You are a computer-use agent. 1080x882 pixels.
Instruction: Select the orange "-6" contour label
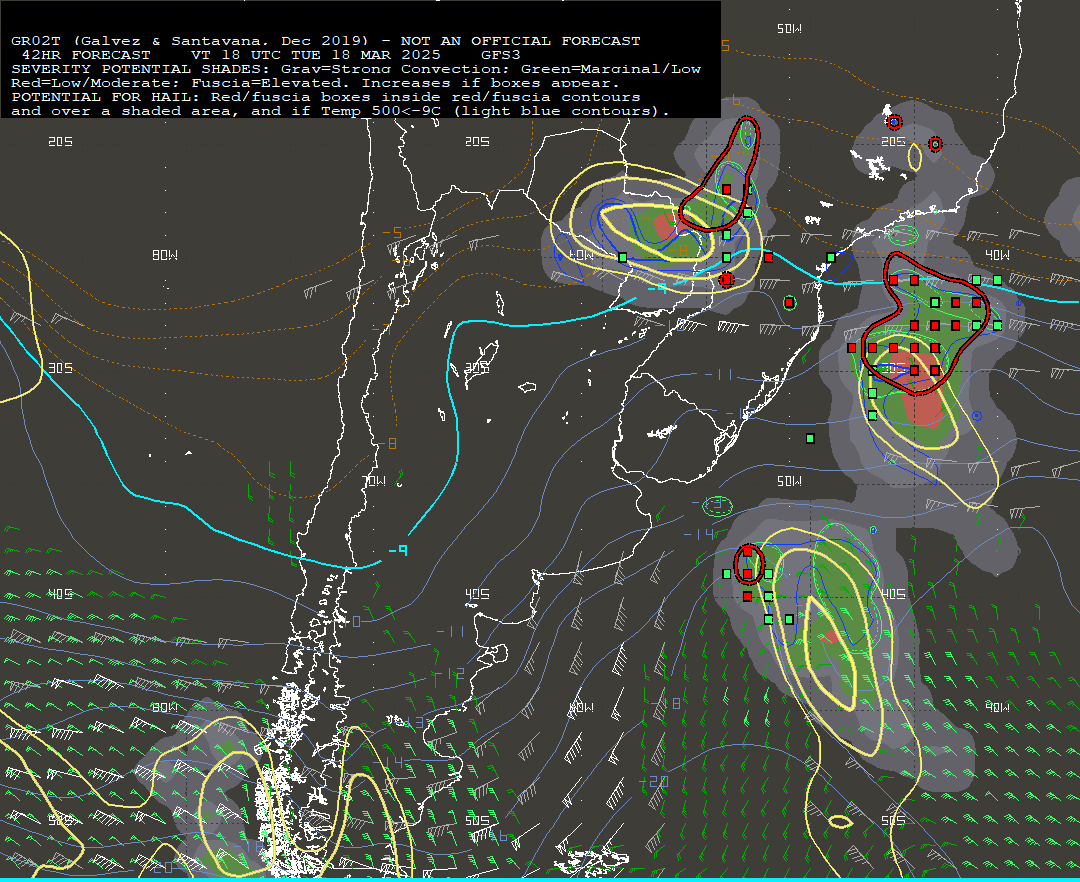[731, 101]
